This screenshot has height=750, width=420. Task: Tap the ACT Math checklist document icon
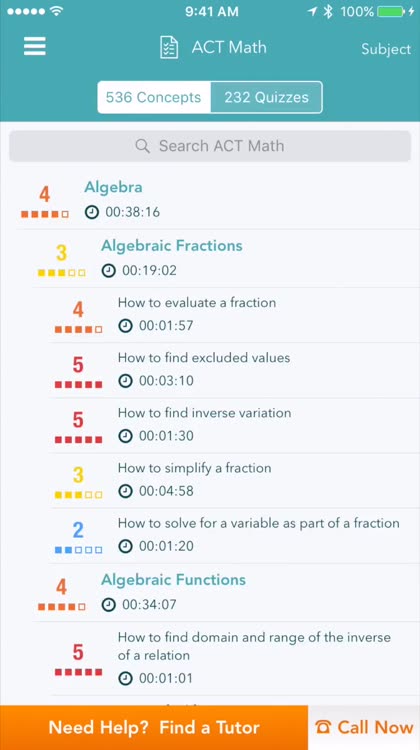(x=169, y=47)
